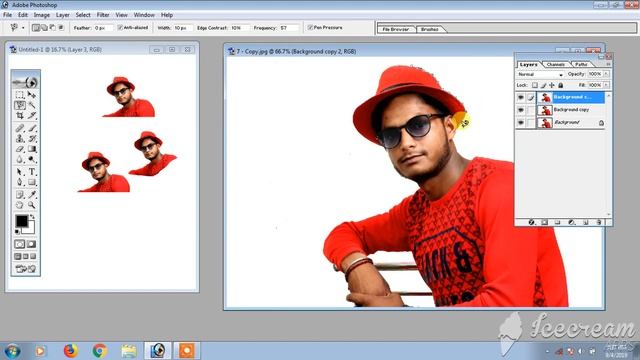Image resolution: width=640 pixels, height=360 pixels.
Task: Toggle the Anti-aliased checkbox
Action: [x=120, y=27]
